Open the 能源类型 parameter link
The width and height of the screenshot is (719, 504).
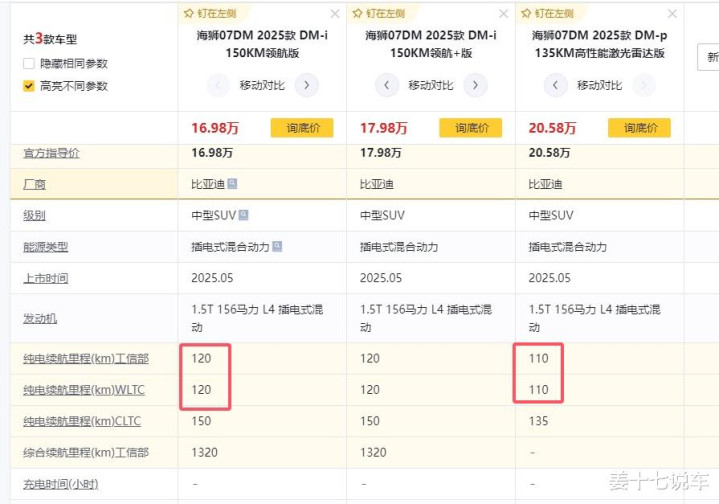[45, 247]
